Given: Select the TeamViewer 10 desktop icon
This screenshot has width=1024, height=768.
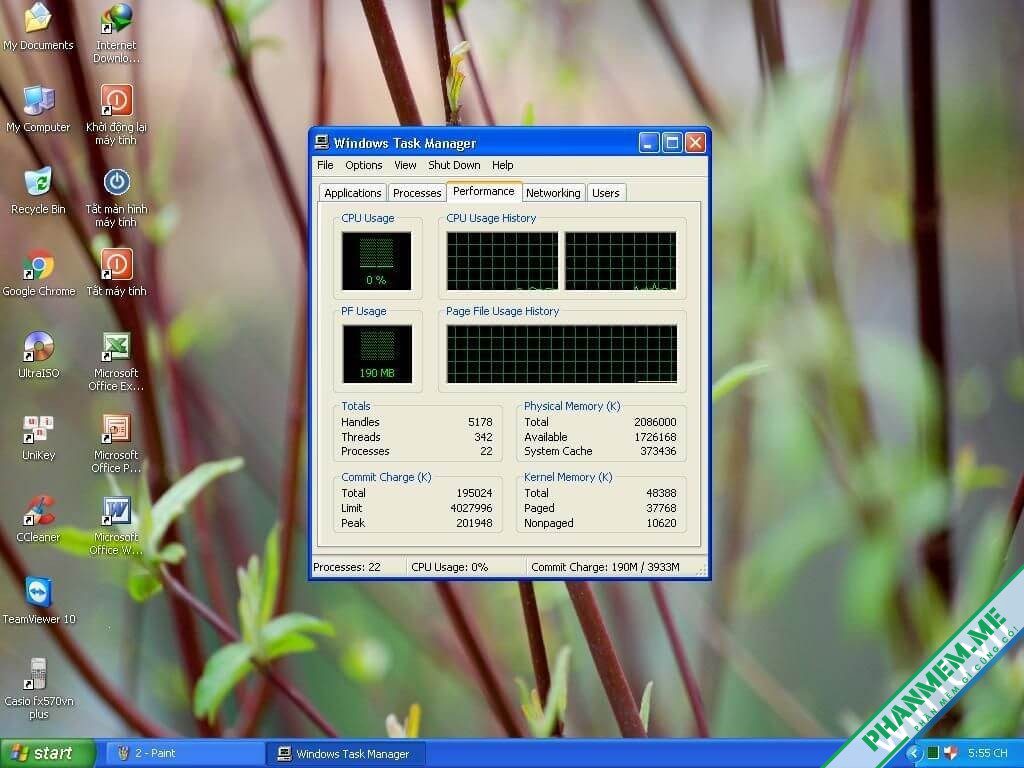Looking at the screenshot, I should tap(39, 601).
